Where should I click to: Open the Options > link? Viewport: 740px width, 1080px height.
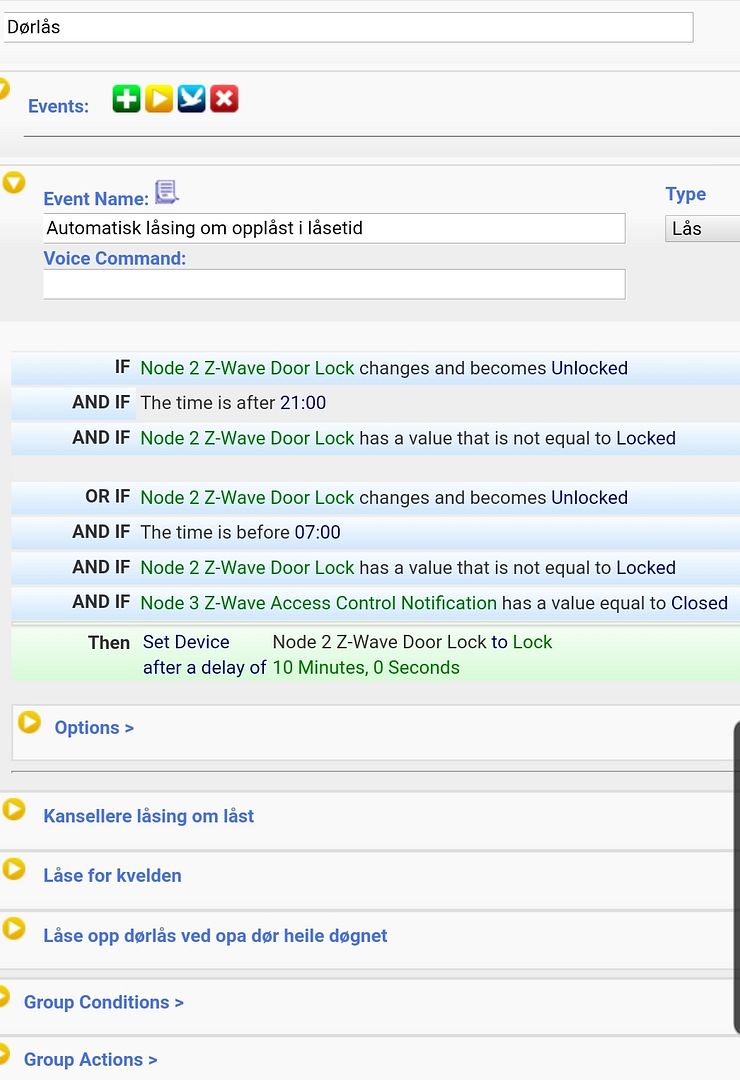tap(94, 728)
